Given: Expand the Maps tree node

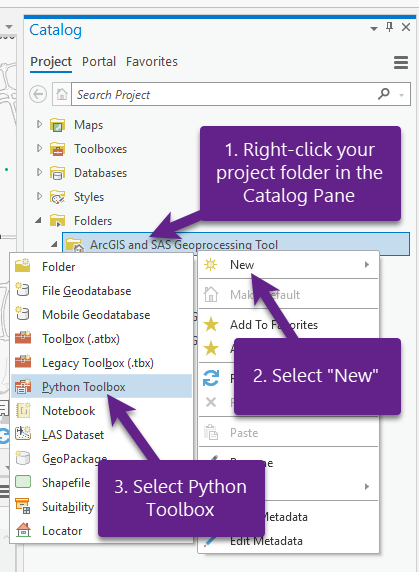Looking at the screenshot, I should tap(39, 124).
